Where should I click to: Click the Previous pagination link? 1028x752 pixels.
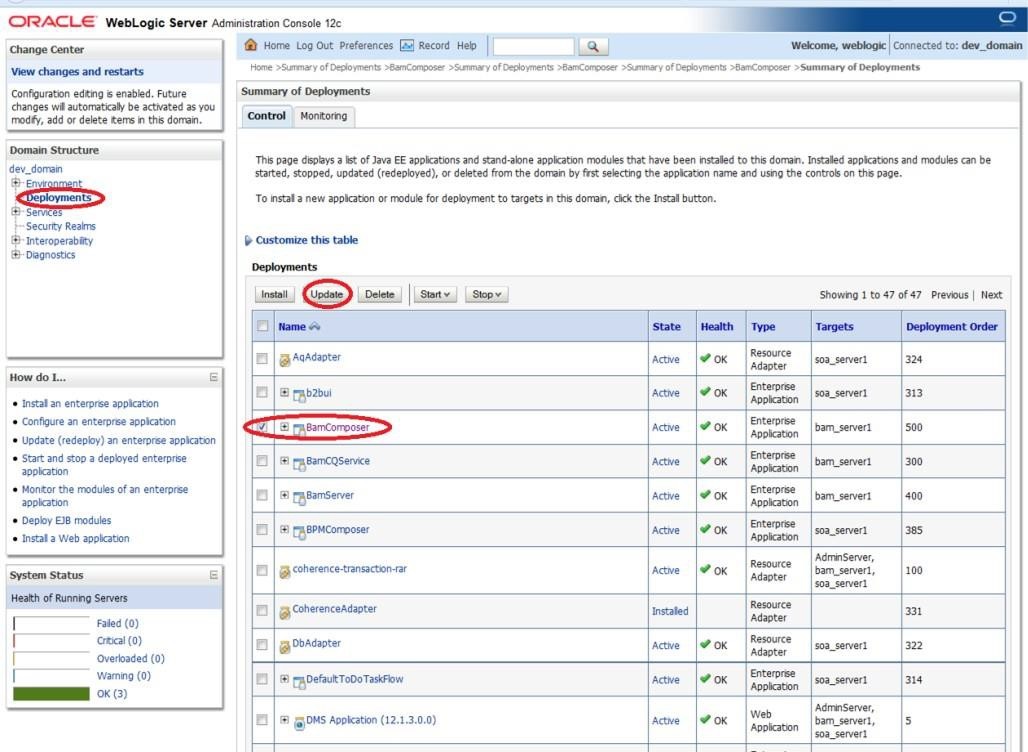(x=949, y=295)
